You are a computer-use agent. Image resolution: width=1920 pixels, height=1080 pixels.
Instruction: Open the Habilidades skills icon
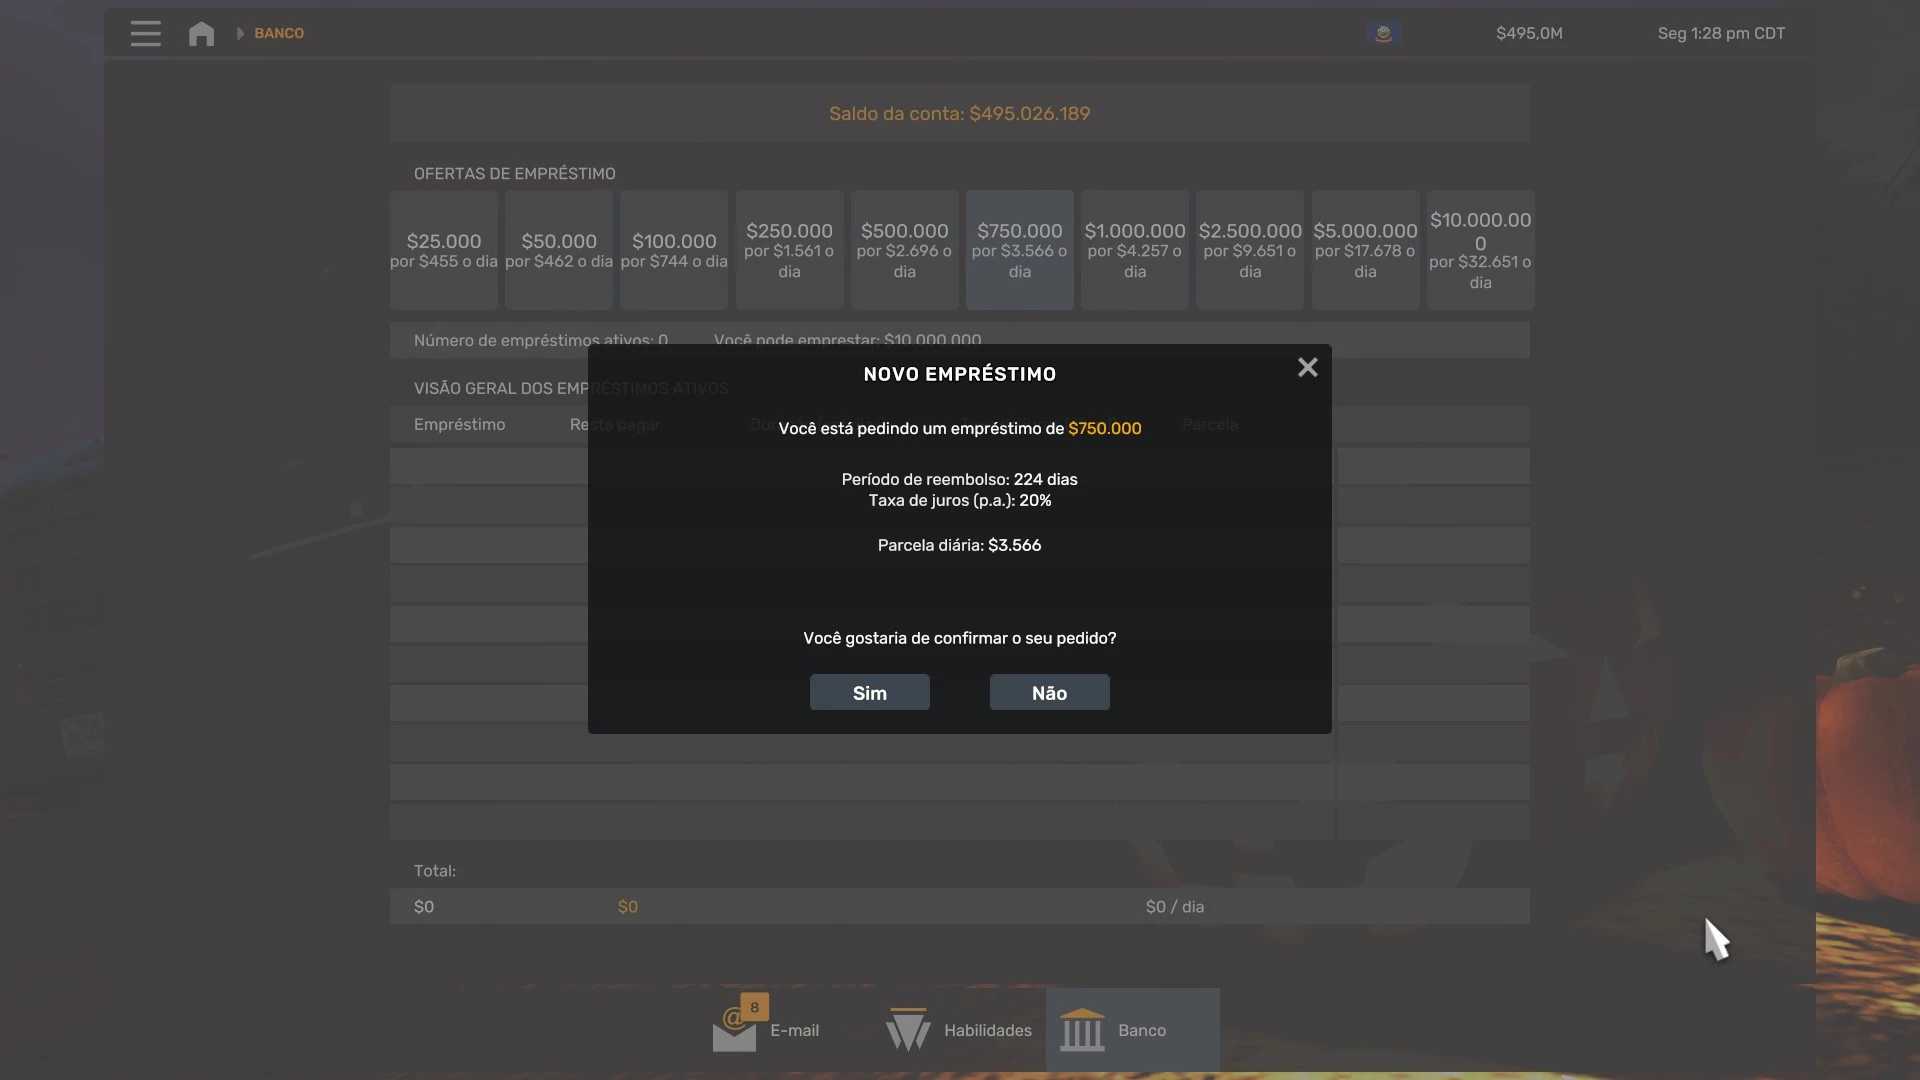point(908,1030)
